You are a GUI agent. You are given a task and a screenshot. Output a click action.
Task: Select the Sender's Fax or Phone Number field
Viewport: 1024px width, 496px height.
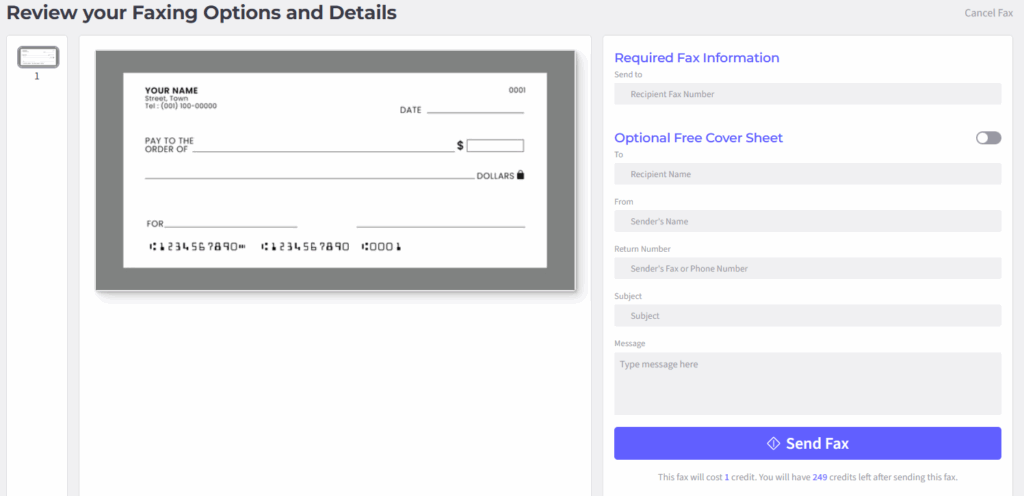click(x=807, y=268)
